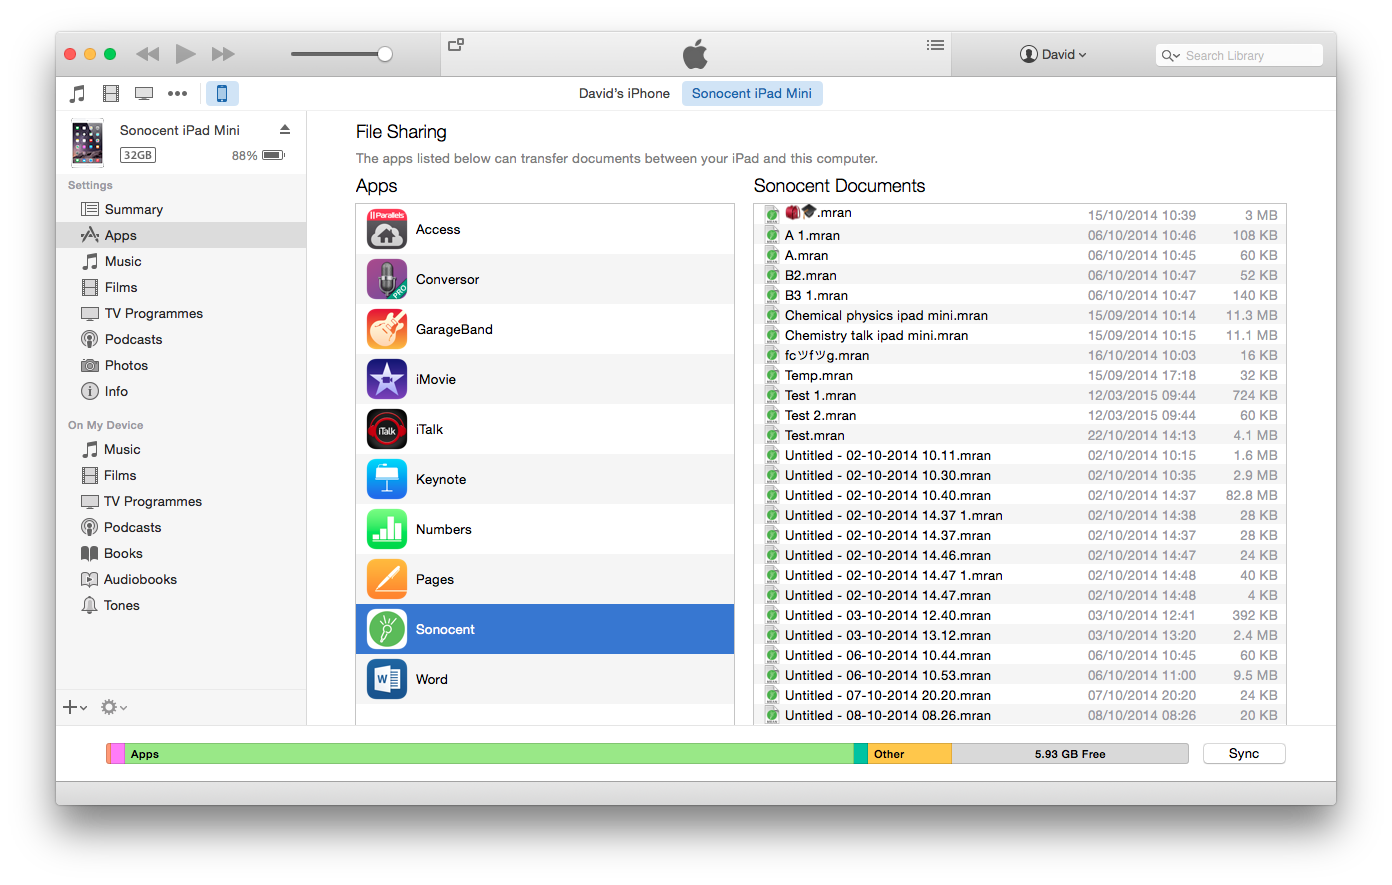Open Films settings in sidebar
The height and width of the screenshot is (885, 1392).
(x=181, y=287)
